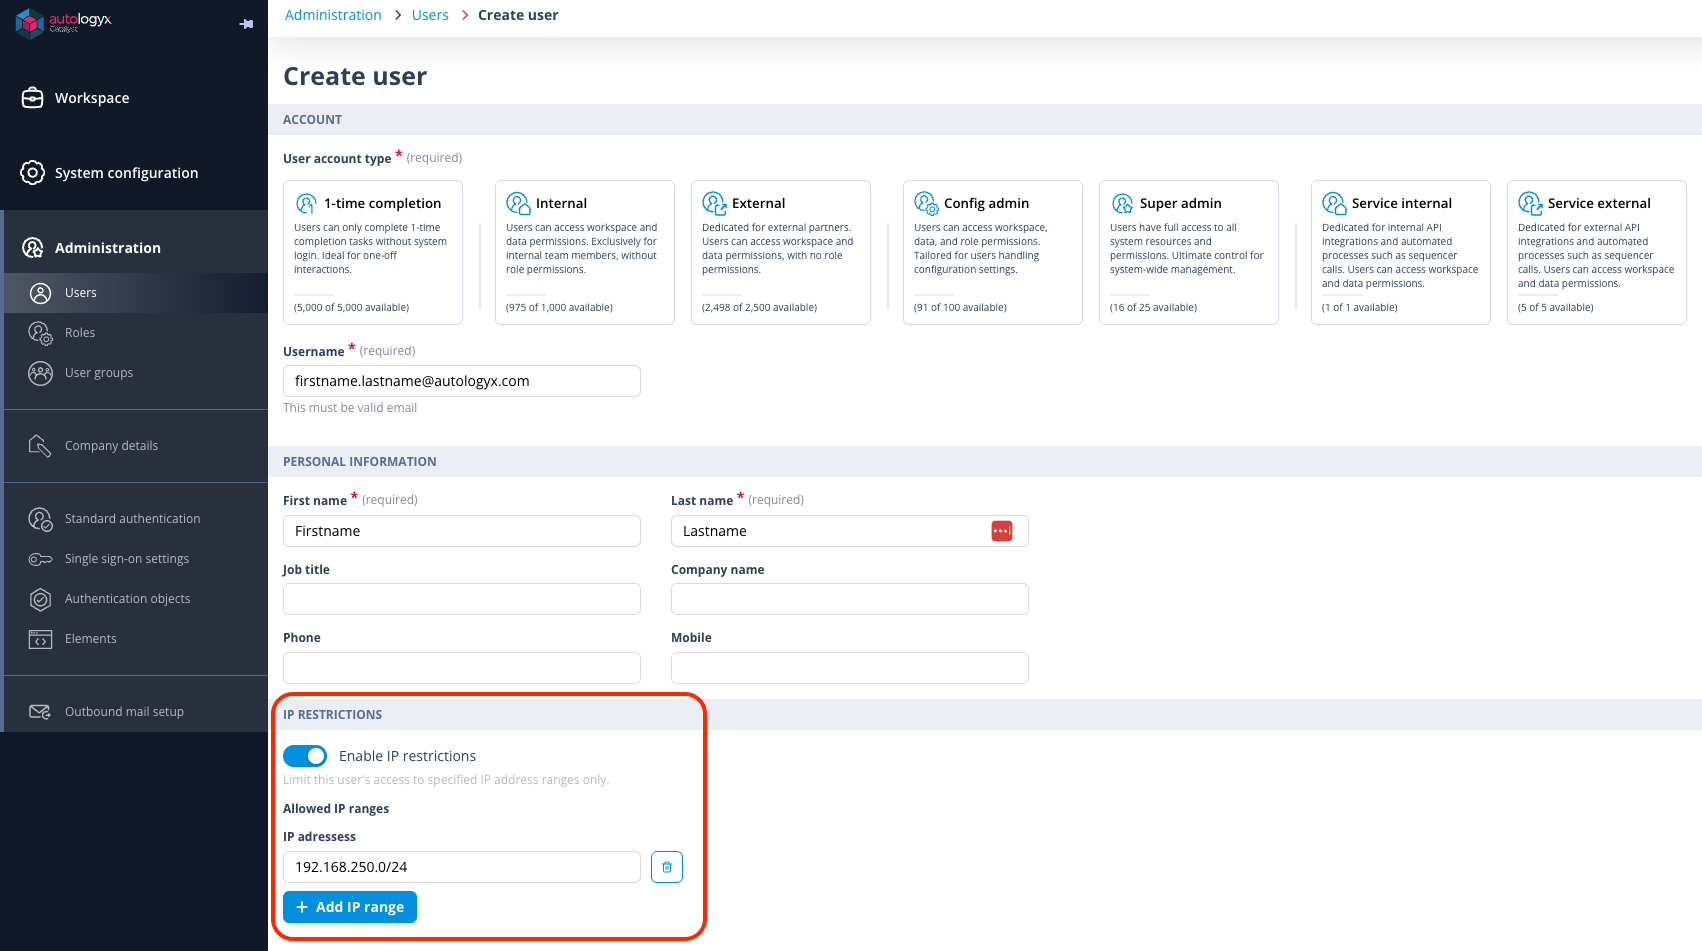Click the External account type icon
1702x951 pixels.
click(x=714, y=203)
